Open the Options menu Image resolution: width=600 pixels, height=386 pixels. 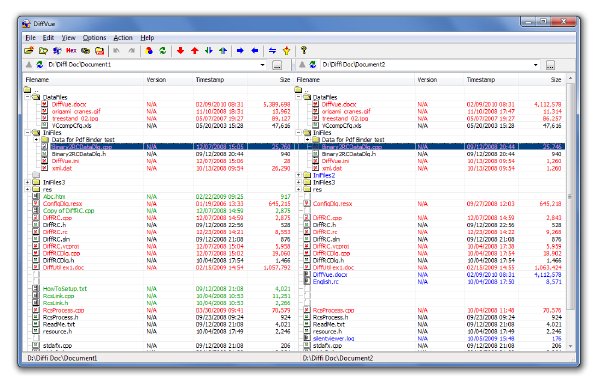click(94, 37)
